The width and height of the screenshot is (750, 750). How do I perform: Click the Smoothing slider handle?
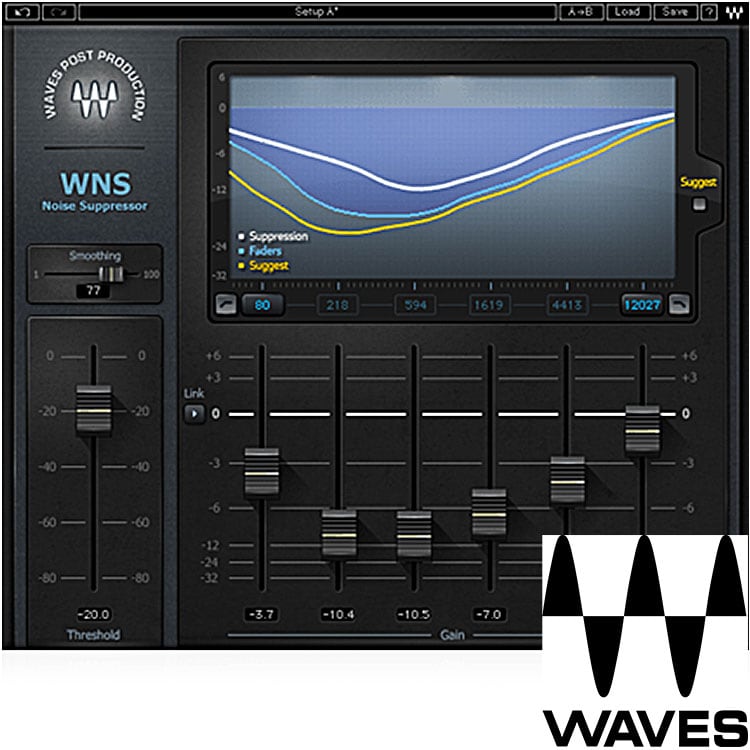pyautogui.click(x=111, y=274)
